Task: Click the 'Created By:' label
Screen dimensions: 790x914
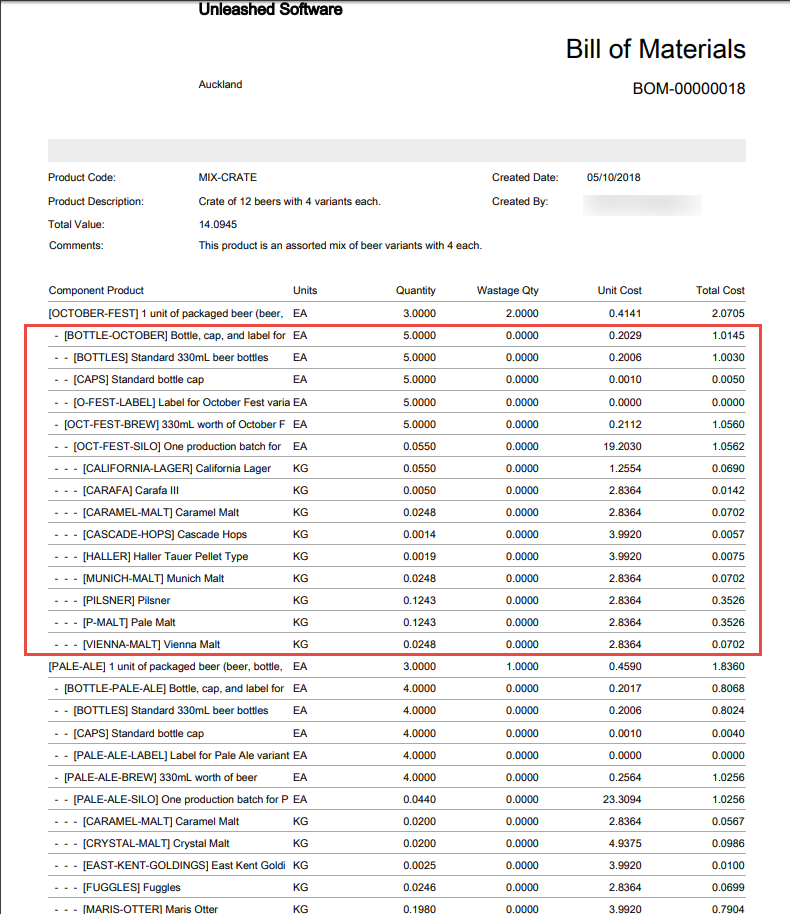Action: (x=519, y=202)
